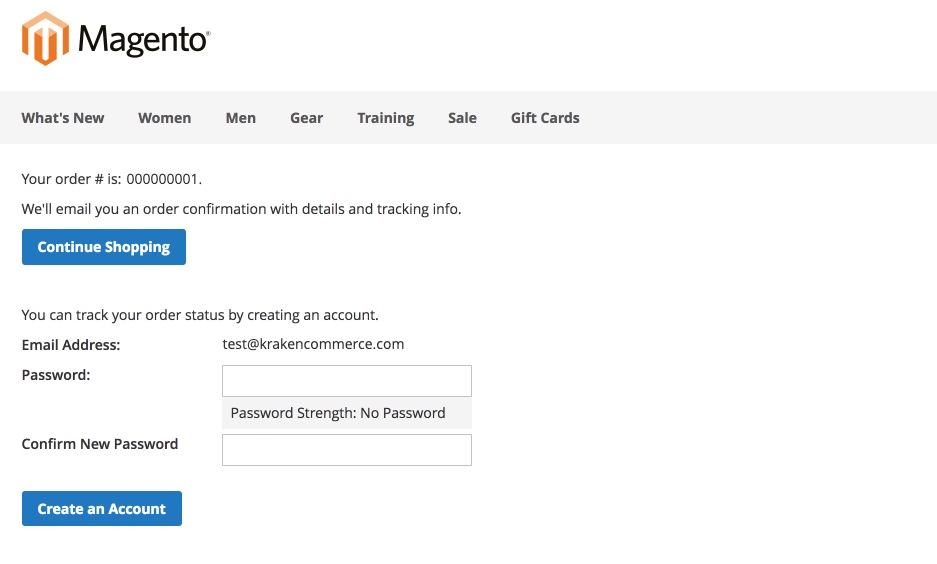Viewport: 937px width, 564px height.
Task: Click the Create an Account button
Action: click(x=102, y=508)
